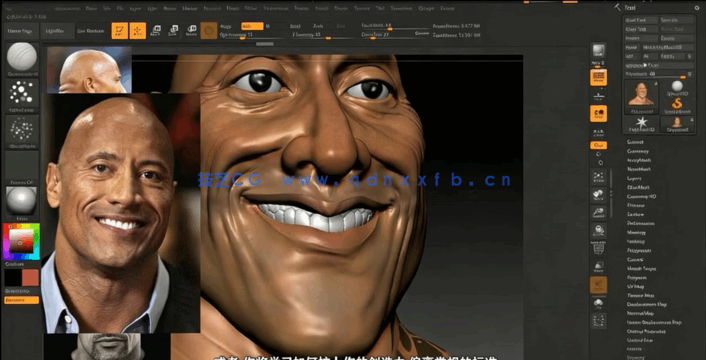Toggle the Zsub button

(318, 26)
